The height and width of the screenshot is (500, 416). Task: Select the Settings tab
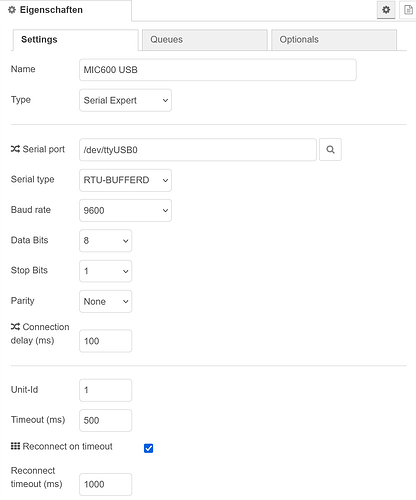[x=75, y=40]
